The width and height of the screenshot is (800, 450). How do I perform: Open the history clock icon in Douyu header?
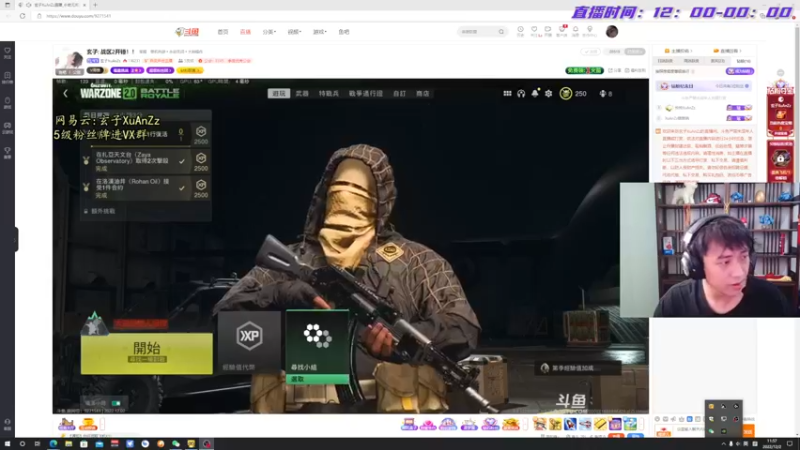coord(520,30)
